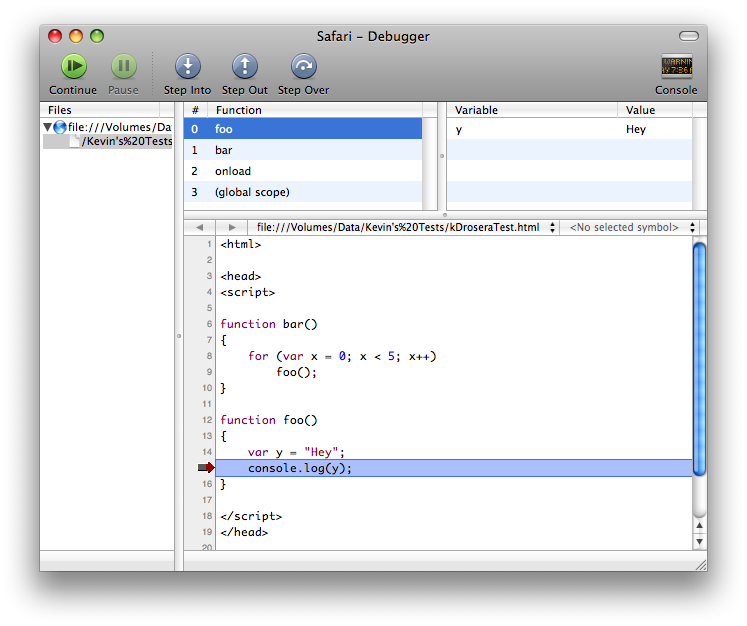The width and height of the screenshot is (747, 626).
Task: Click the function foo() code line
Action: tap(269, 420)
